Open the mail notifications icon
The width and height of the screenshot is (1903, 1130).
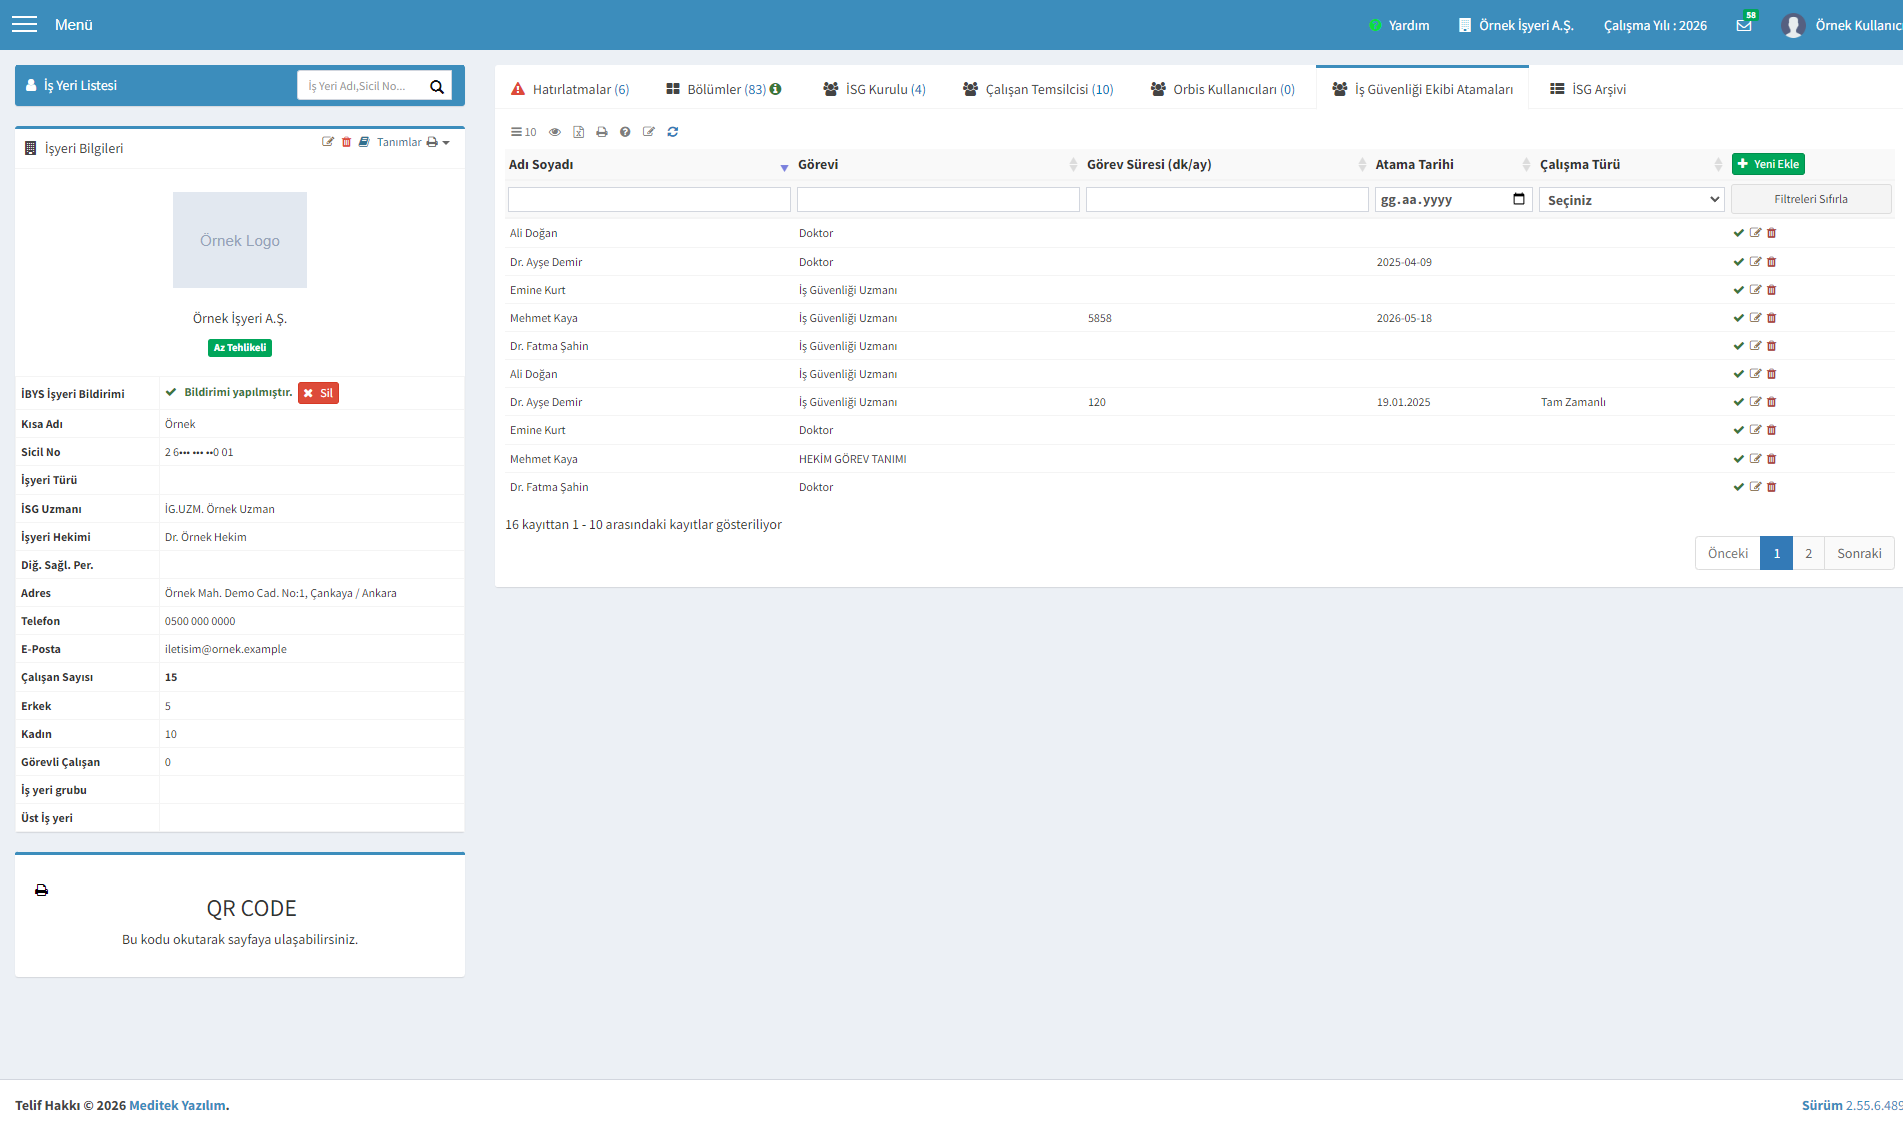tap(1744, 25)
